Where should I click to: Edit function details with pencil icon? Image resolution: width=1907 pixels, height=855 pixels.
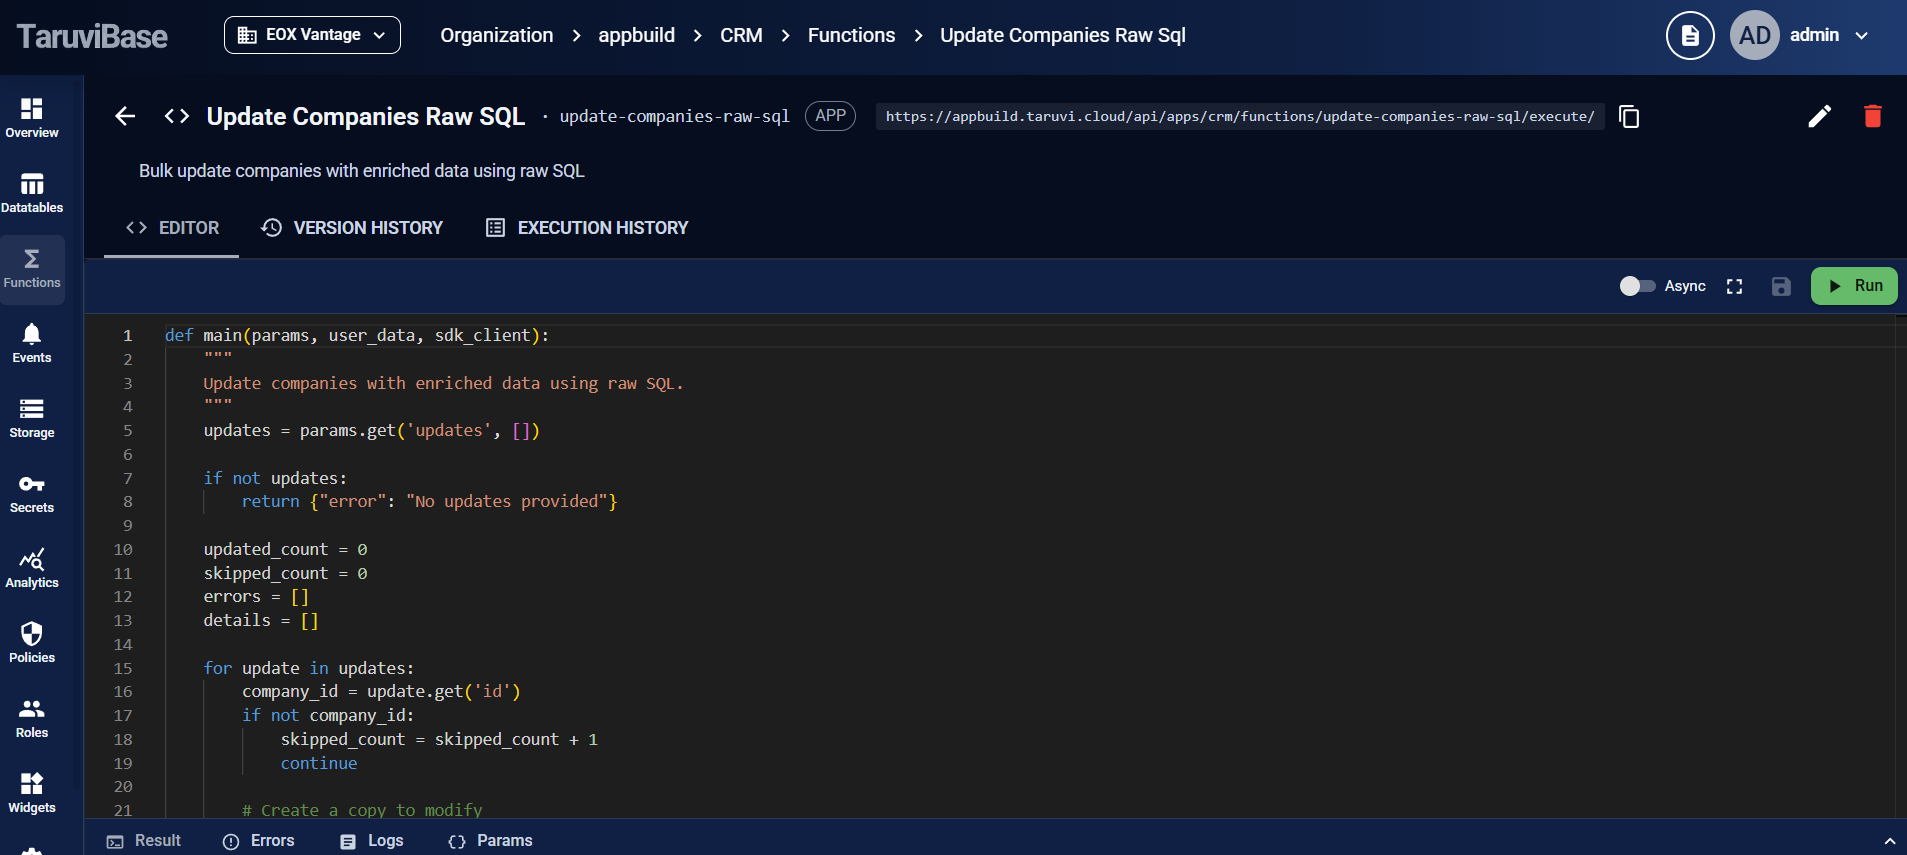pyautogui.click(x=1820, y=117)
